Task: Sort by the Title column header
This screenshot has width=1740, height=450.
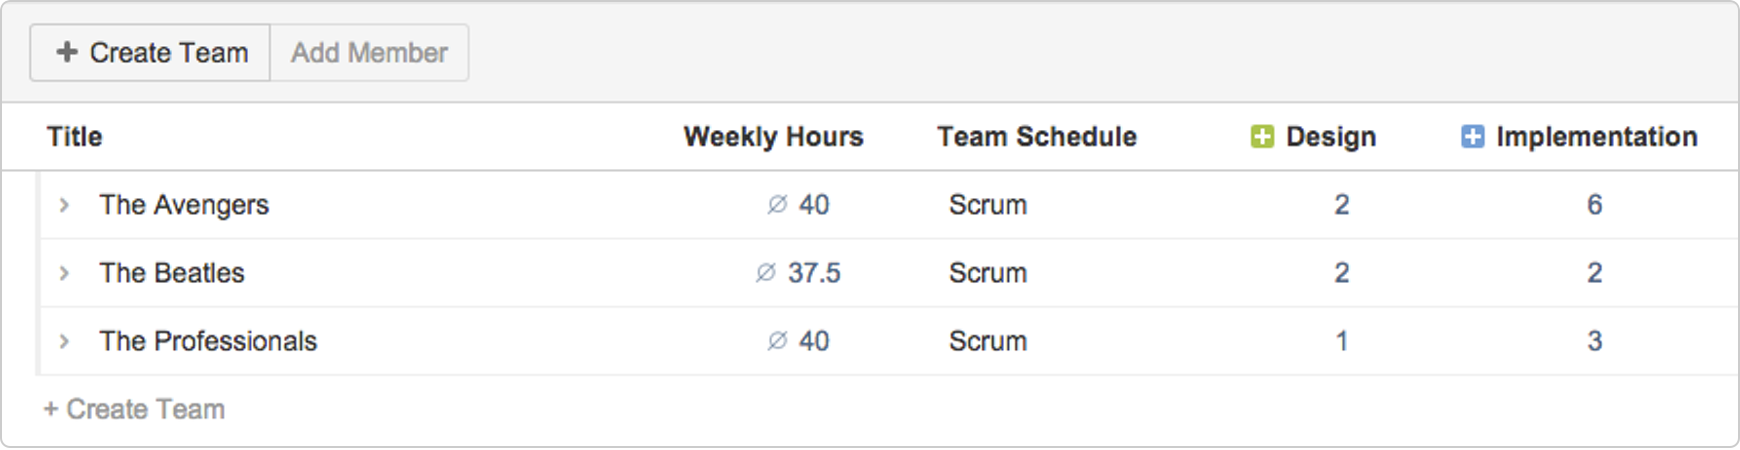Action: 75,136
